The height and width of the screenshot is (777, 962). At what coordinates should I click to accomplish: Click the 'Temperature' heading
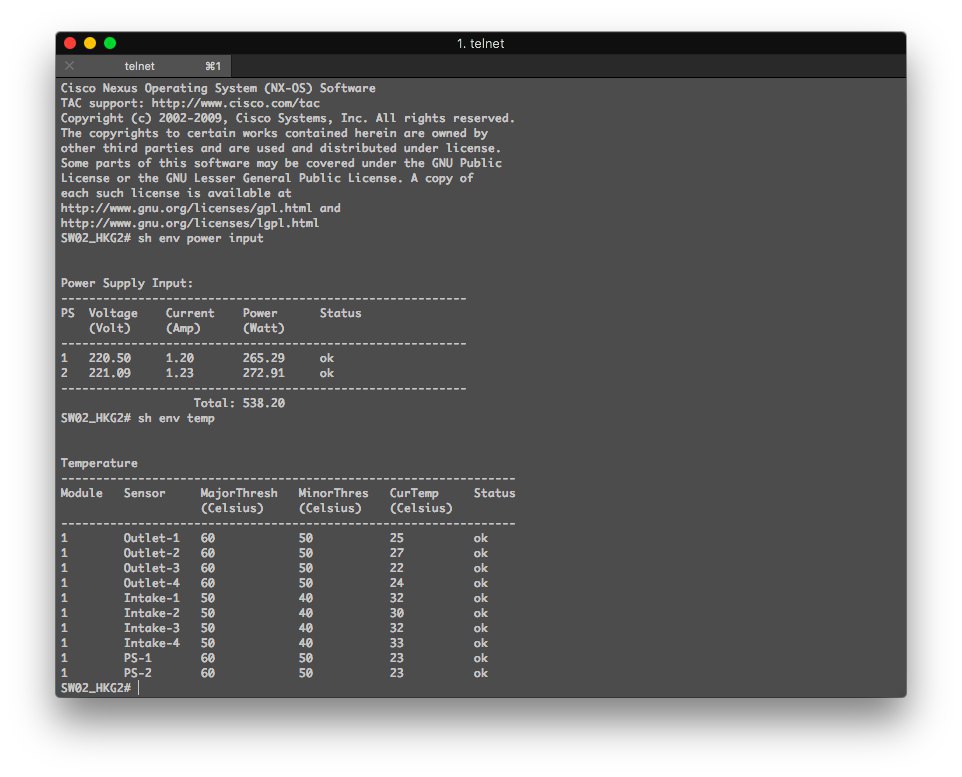point(99,463)
